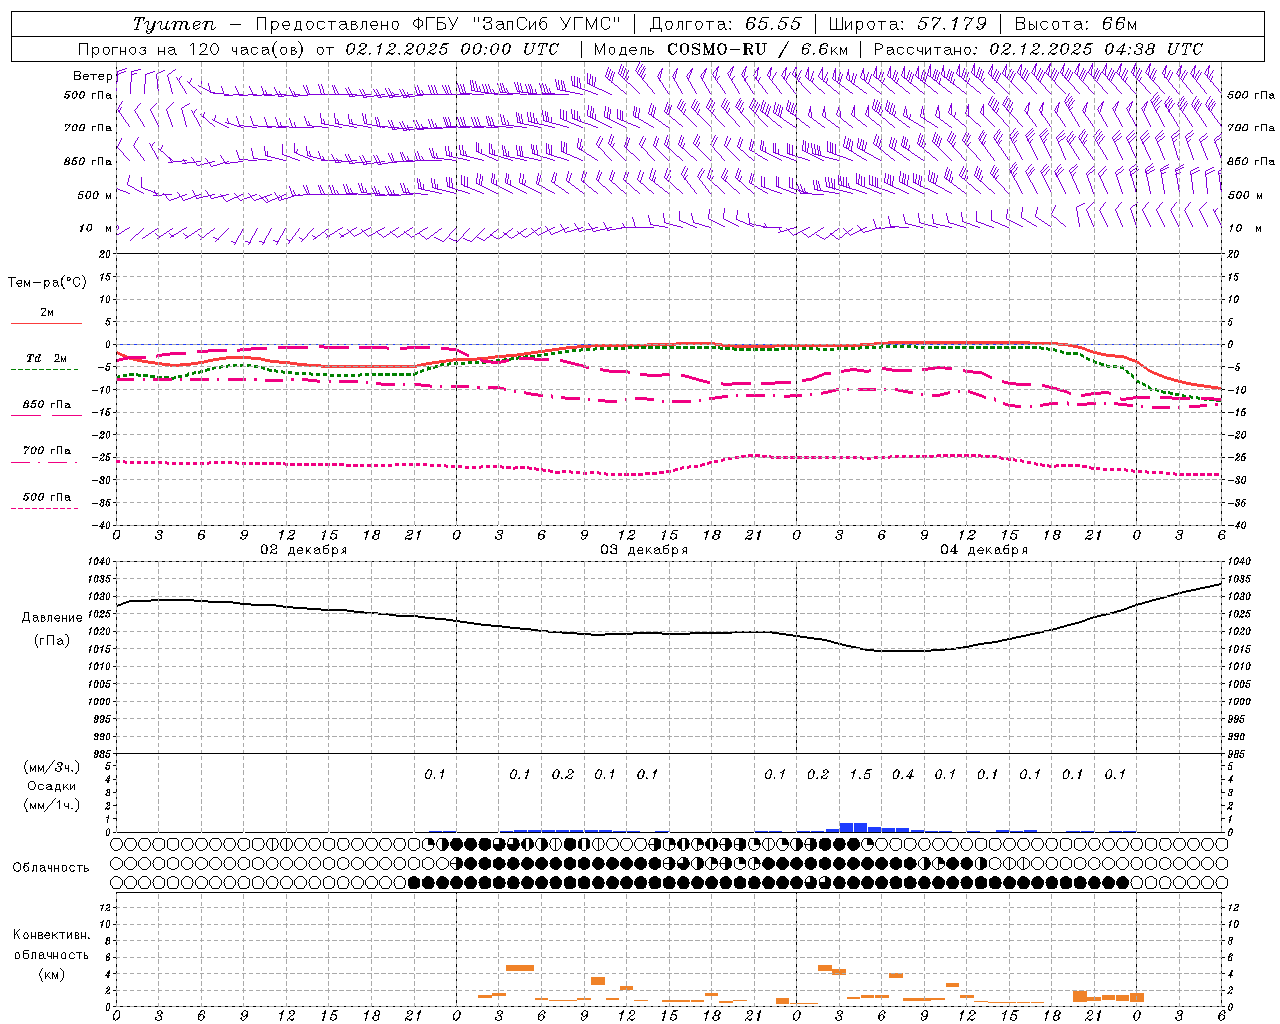Click the "02 декабря" date label
The width and height of the screenshot is (1280, 1024).
[x=304, y=550]
